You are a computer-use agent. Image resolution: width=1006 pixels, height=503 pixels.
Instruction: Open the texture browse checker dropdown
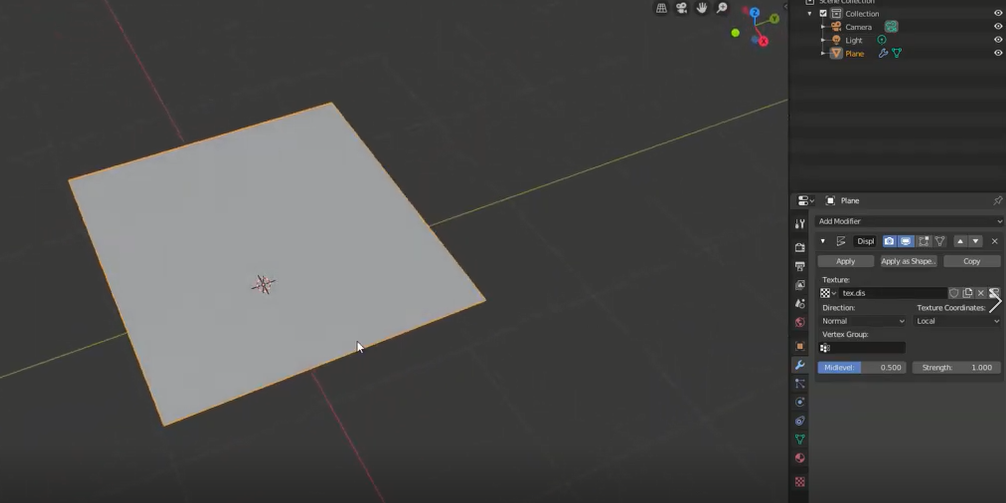point(828,293)
